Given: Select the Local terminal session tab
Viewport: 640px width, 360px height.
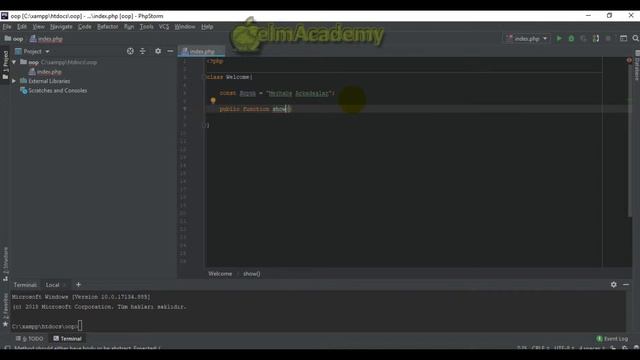Looking at the screenshot, I should click(52, 285).
